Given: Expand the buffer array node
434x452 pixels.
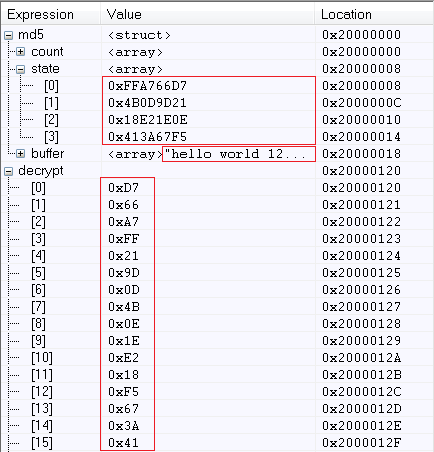Looking at the screenshot, I should (x=21, y=154).
